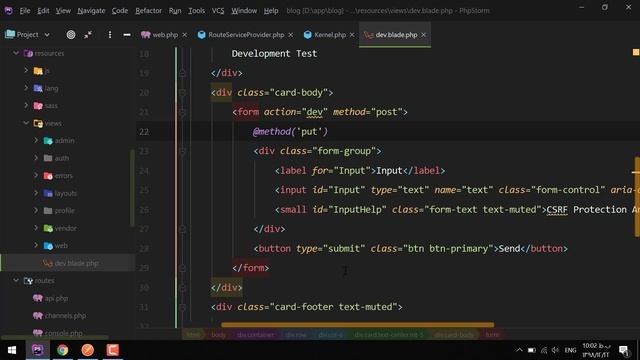Expand the auth folder
The height and width of the screenshot is (360, 640).
point(36,158)
